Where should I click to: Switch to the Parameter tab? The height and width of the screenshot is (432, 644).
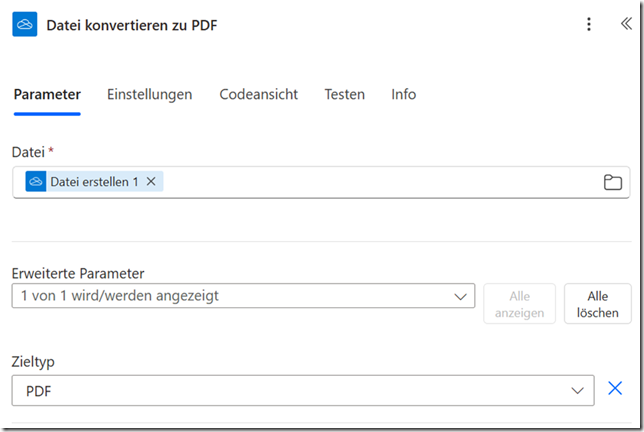(47, 95)
